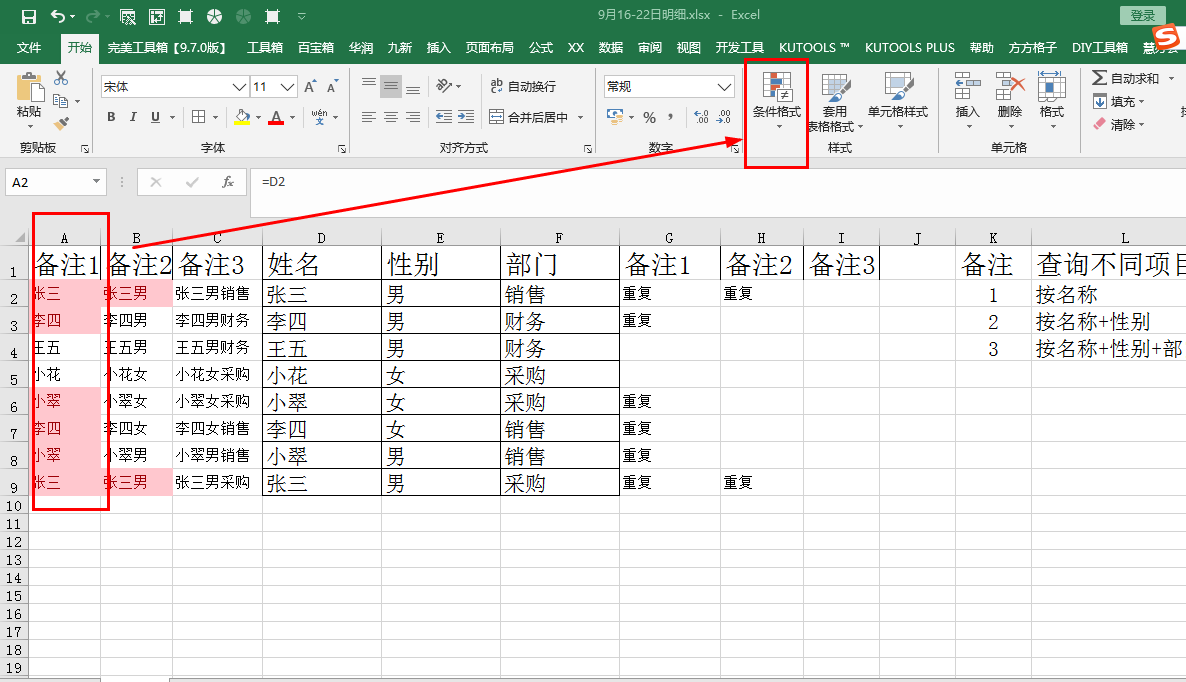Switch to the 页面布局 ribbon tab
The width and height of the screenshot is (1186, 682).
tap(489, 48)
